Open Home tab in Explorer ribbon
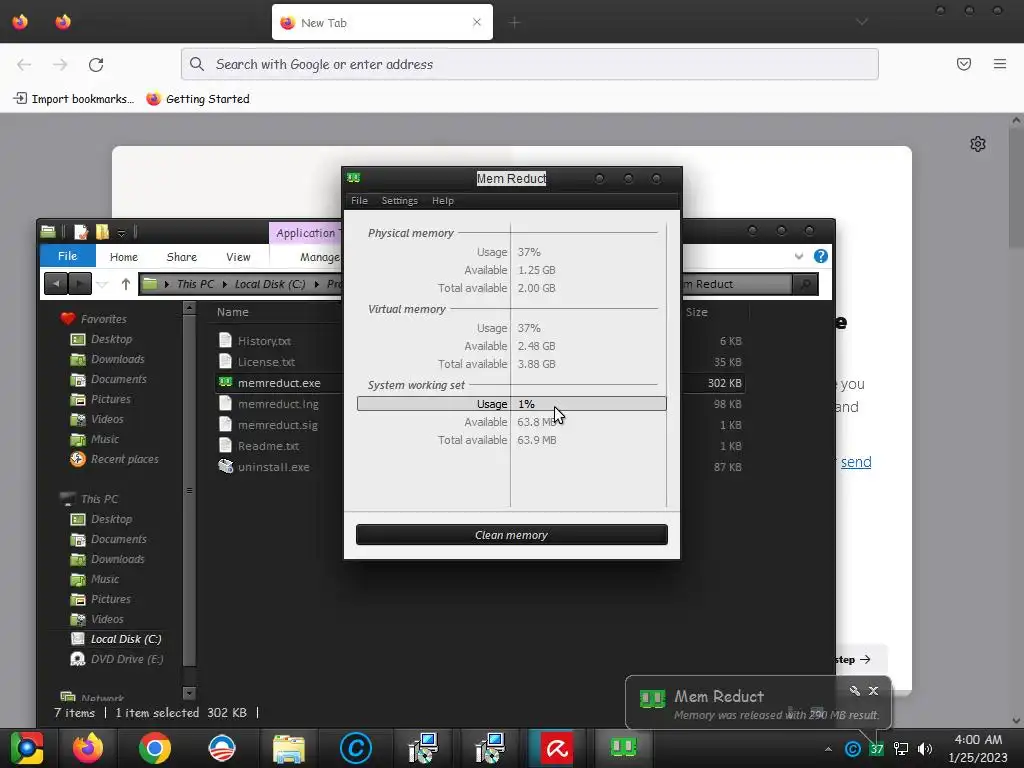The image size is (1024, 768). click(123, 257)
